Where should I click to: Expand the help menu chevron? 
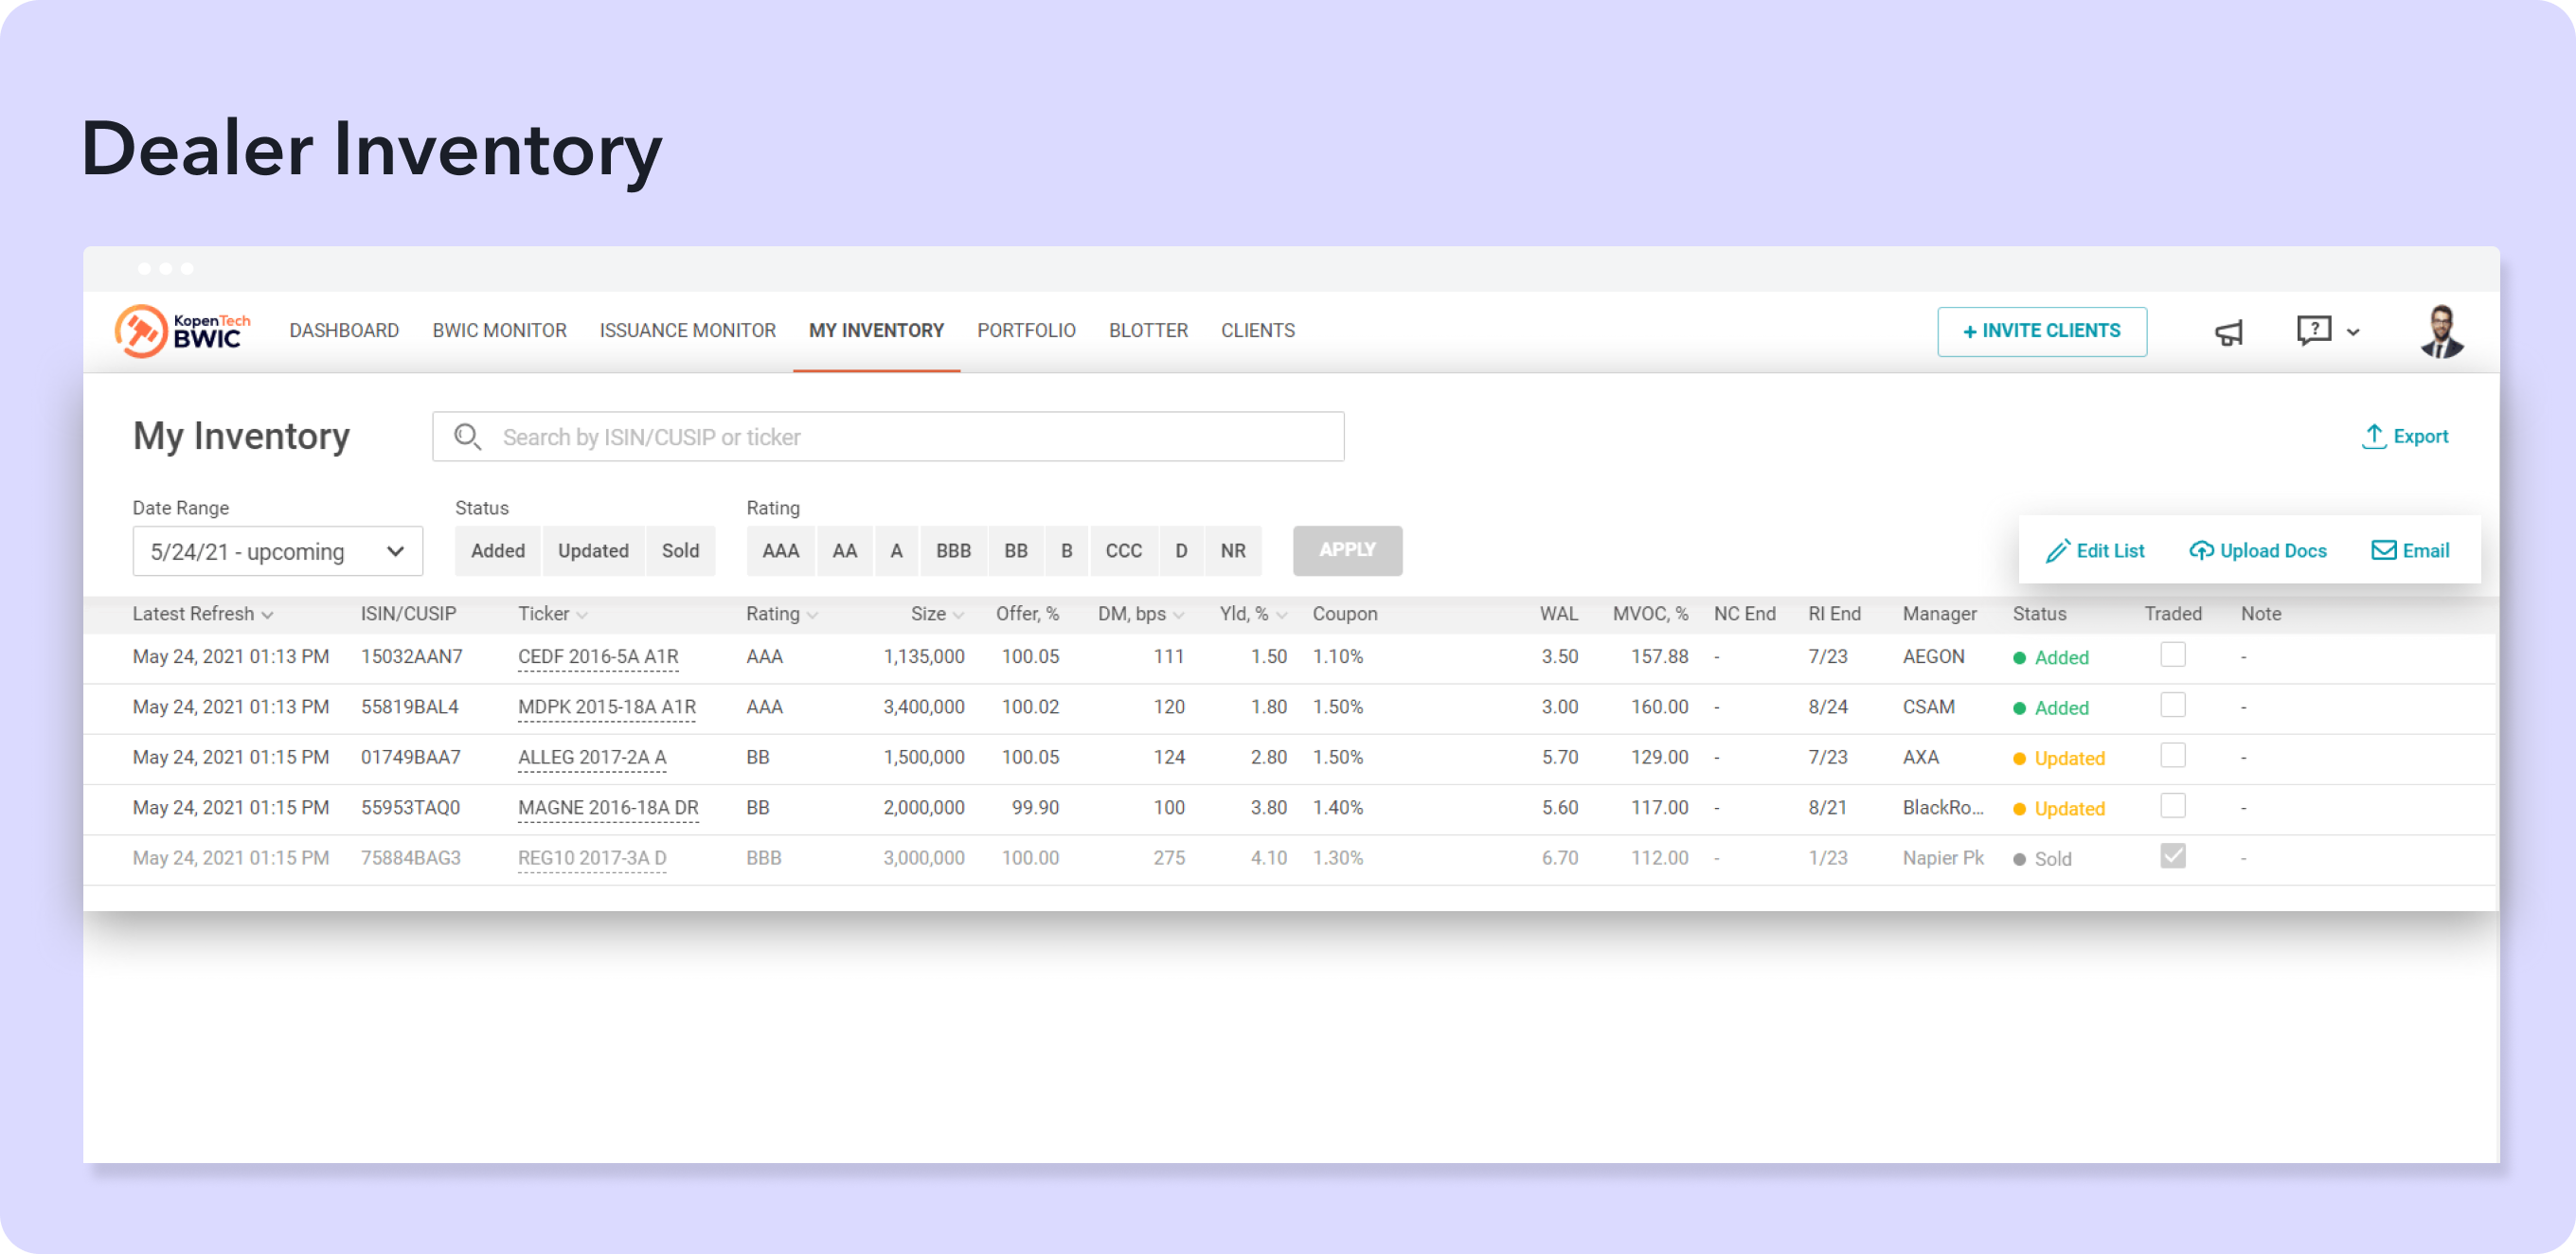tap(2353, 332)
